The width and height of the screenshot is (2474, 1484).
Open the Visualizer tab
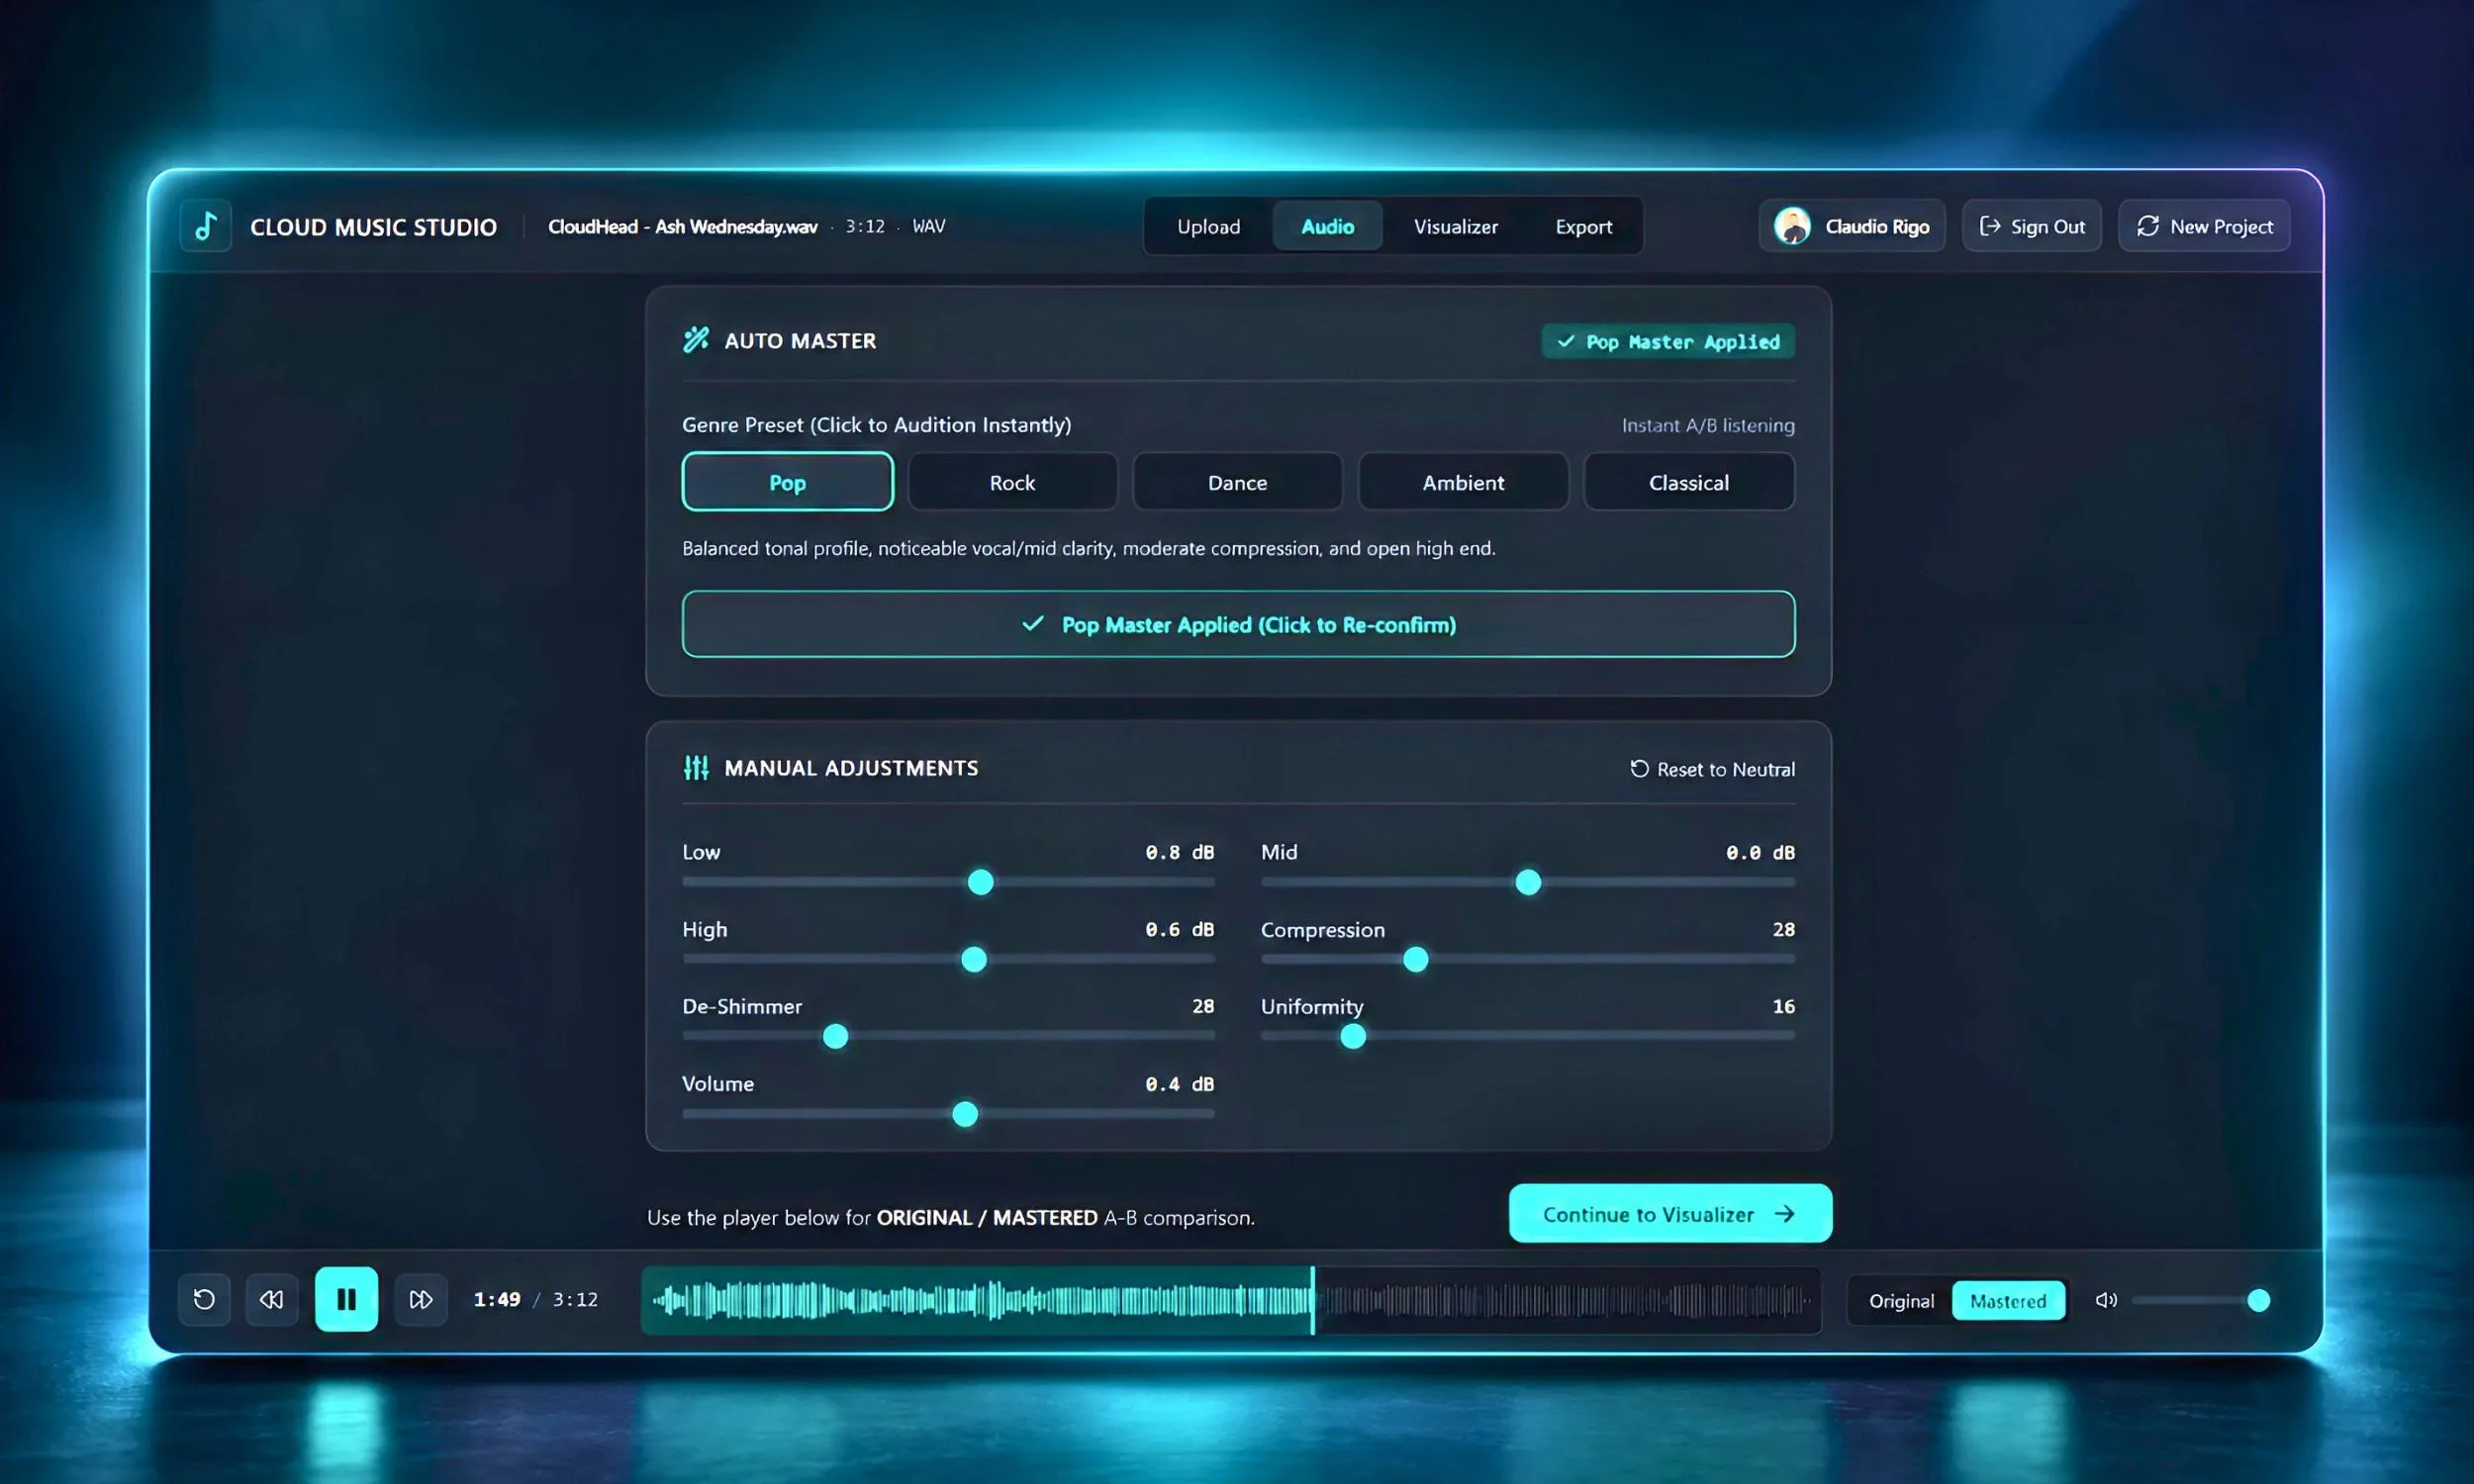[1456, 226]
